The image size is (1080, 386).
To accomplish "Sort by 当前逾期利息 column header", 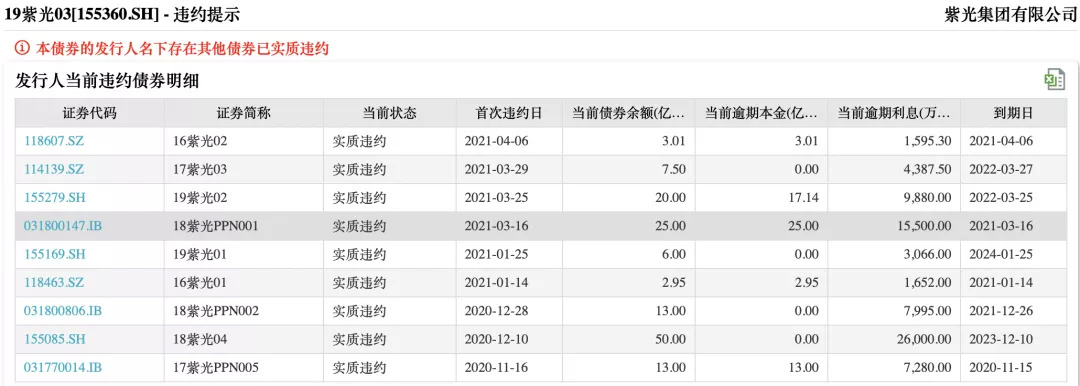I will point(894,113).
